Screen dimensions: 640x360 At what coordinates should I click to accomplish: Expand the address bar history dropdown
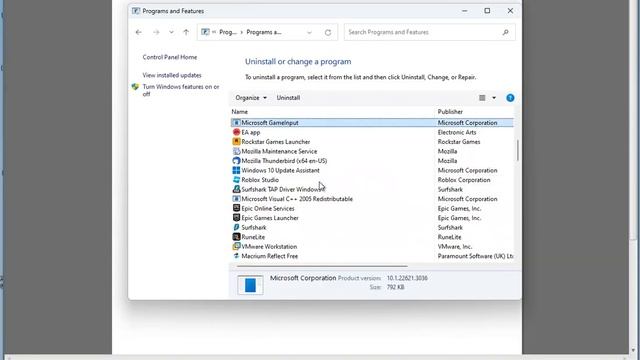(x=309, y=32)
